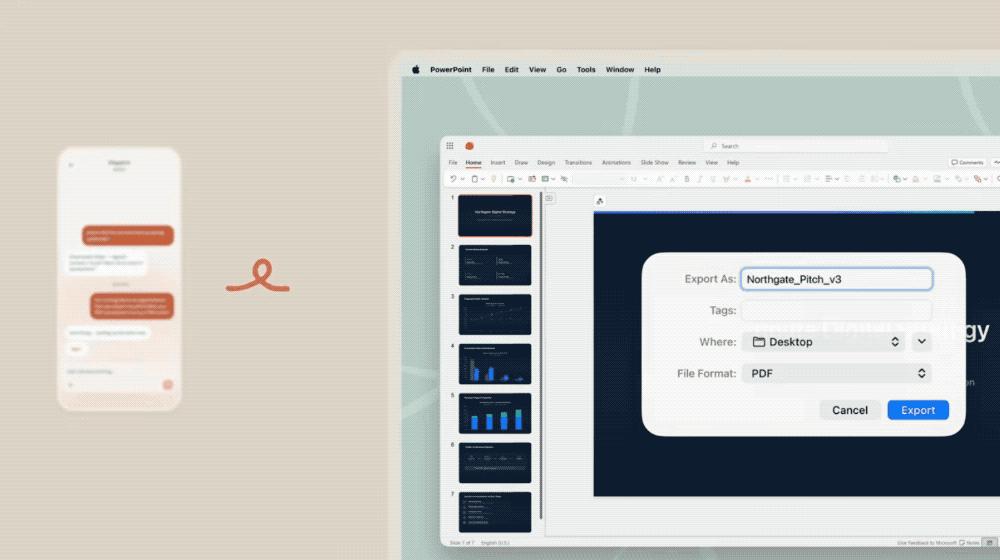
Task: Open the File Format dropdown showing PDF
Action: pyautogui.click(x=836, y=373)
